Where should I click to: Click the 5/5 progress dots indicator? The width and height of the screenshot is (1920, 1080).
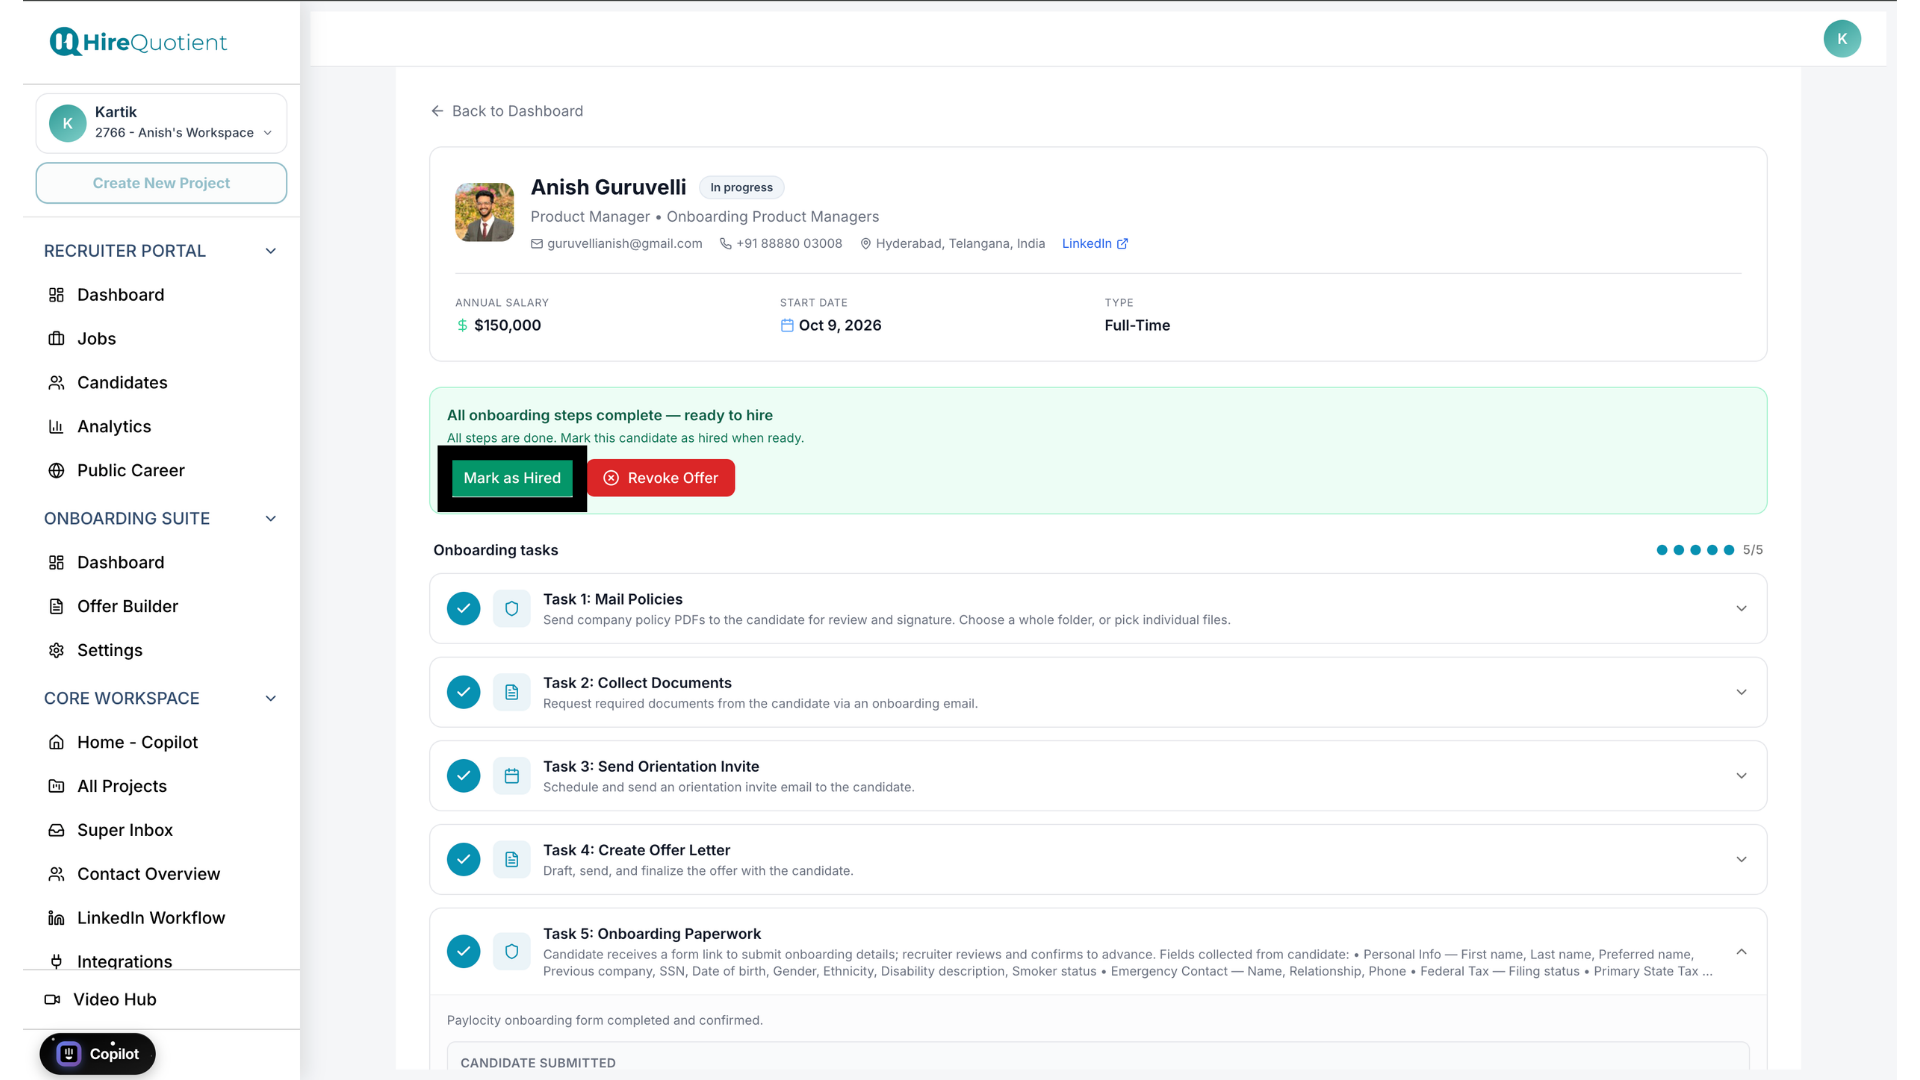[x=1709, y=550]
